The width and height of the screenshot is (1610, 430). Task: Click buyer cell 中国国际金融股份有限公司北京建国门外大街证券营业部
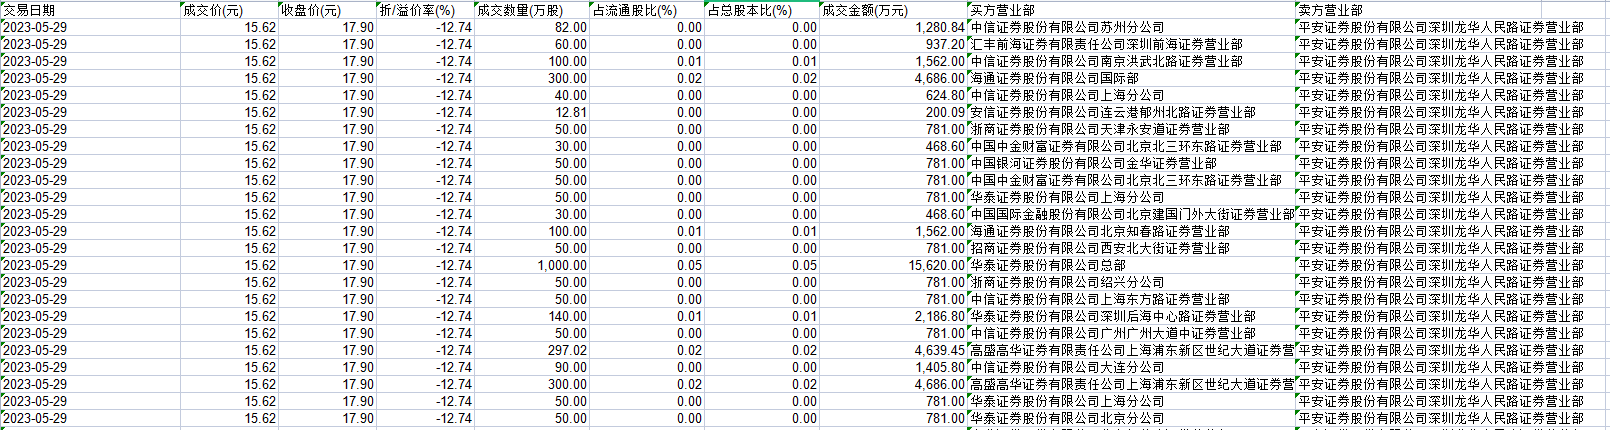[x=1132, y=215]
